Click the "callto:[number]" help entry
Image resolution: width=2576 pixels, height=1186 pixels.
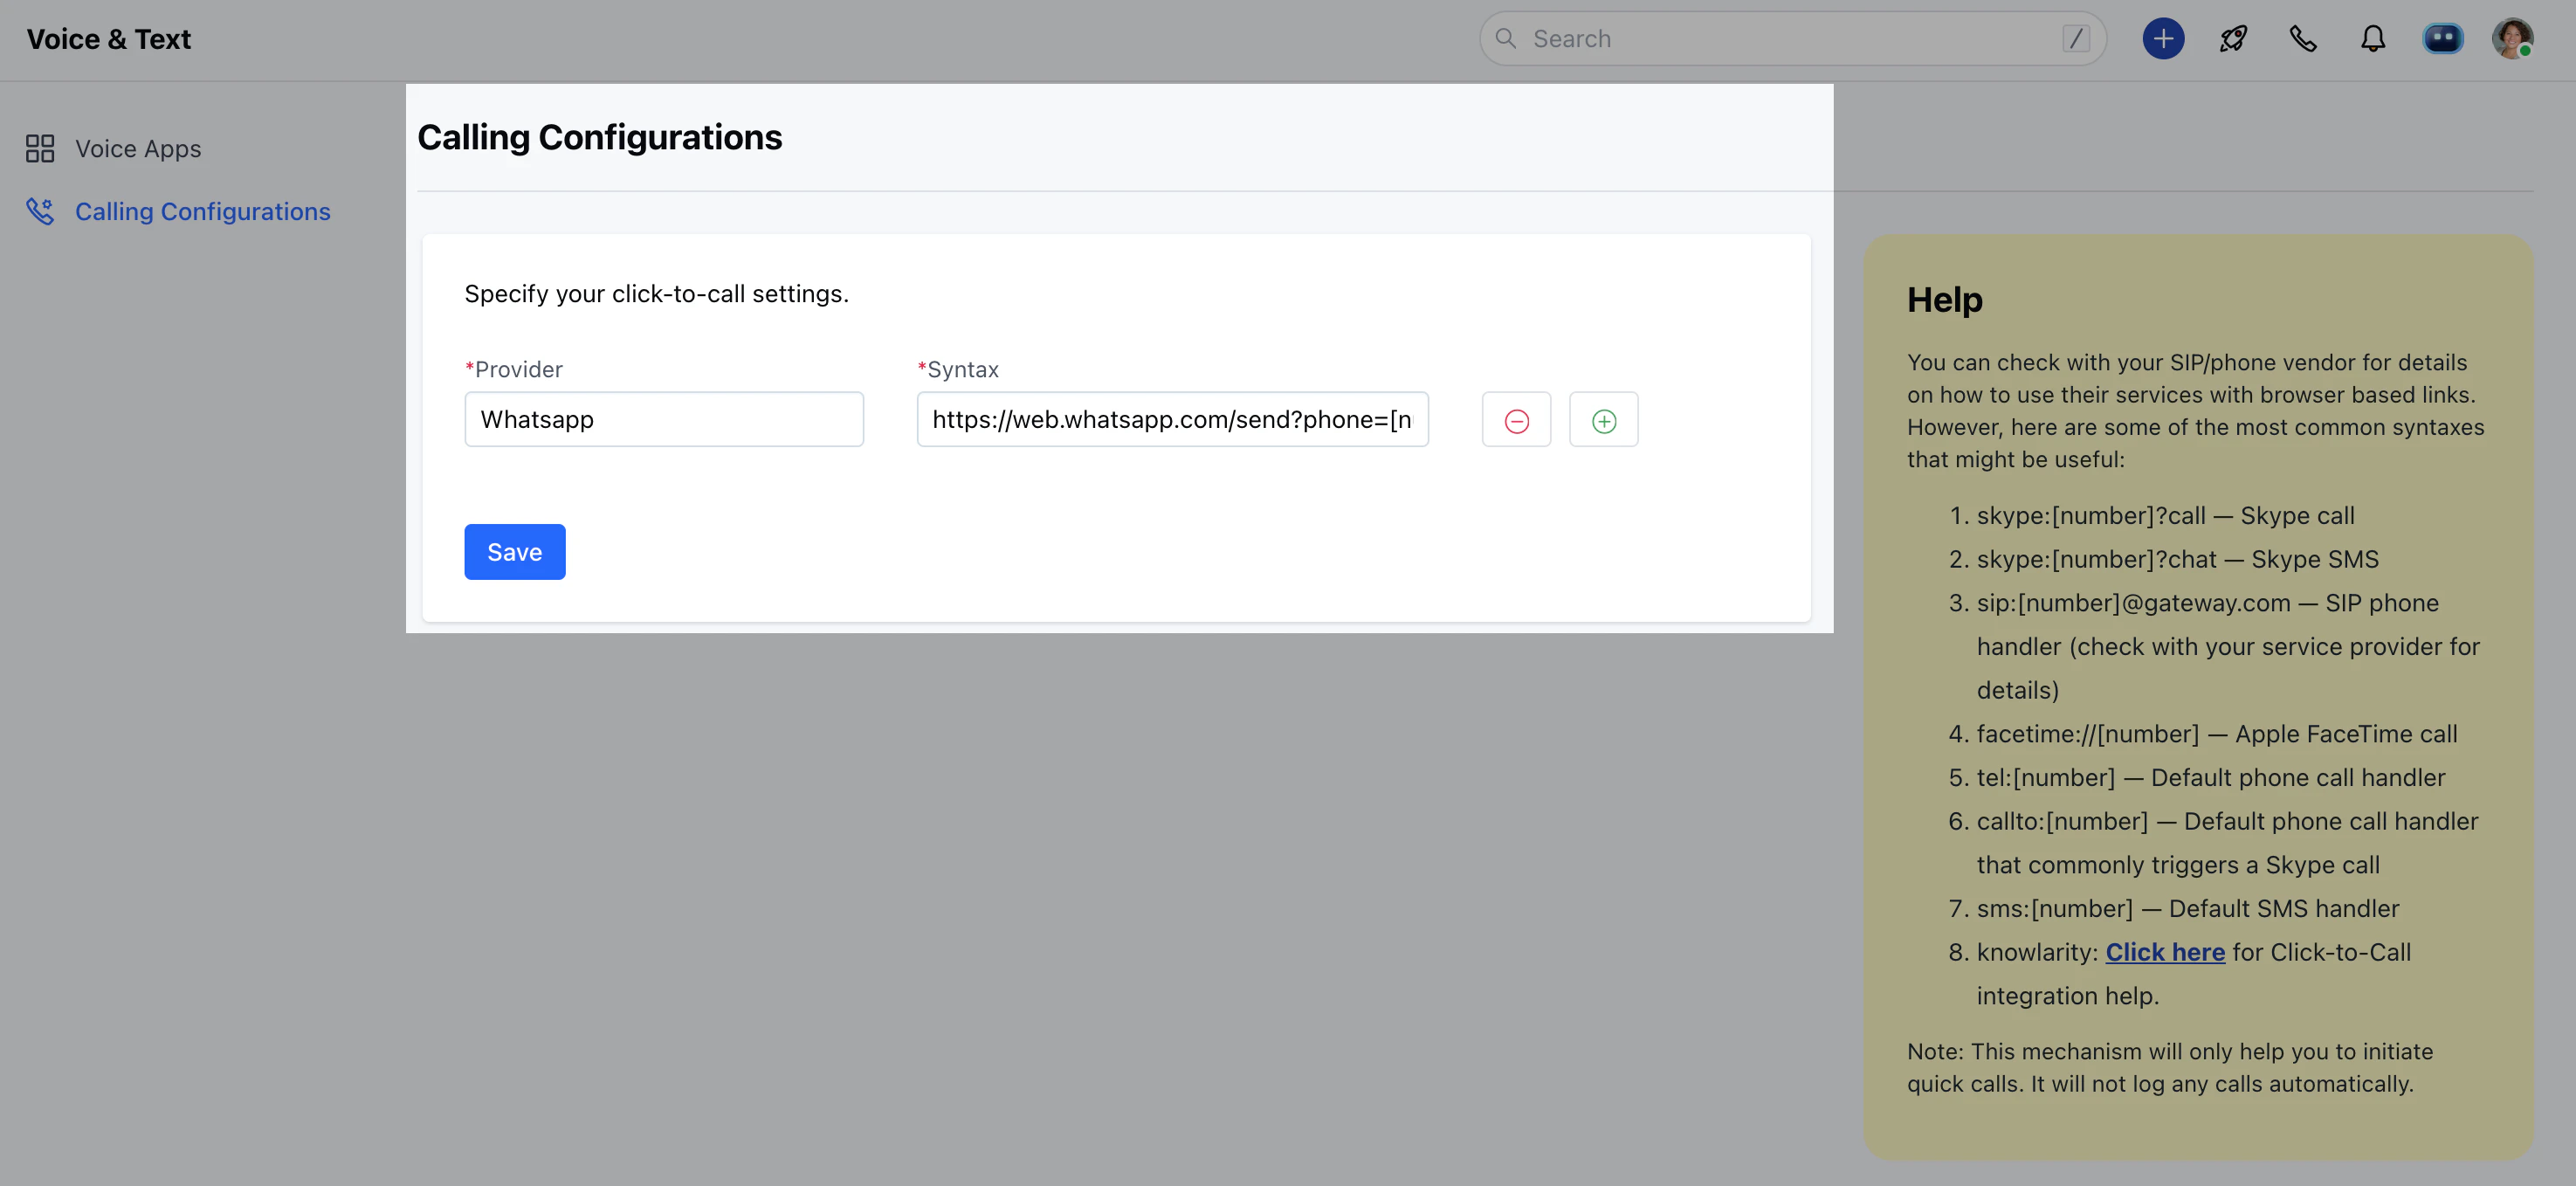click(x=2227, y=843)
